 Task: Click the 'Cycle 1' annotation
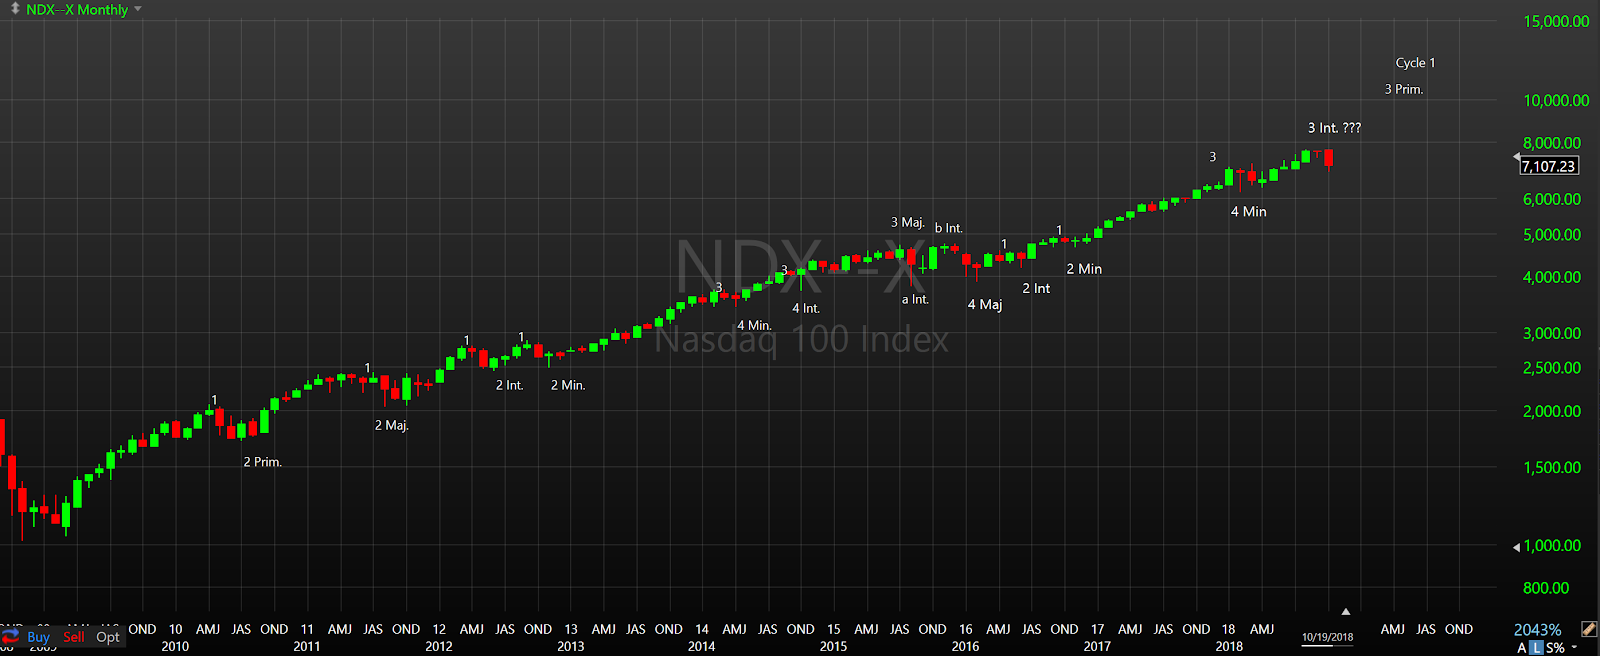(x=1415, y=62)
